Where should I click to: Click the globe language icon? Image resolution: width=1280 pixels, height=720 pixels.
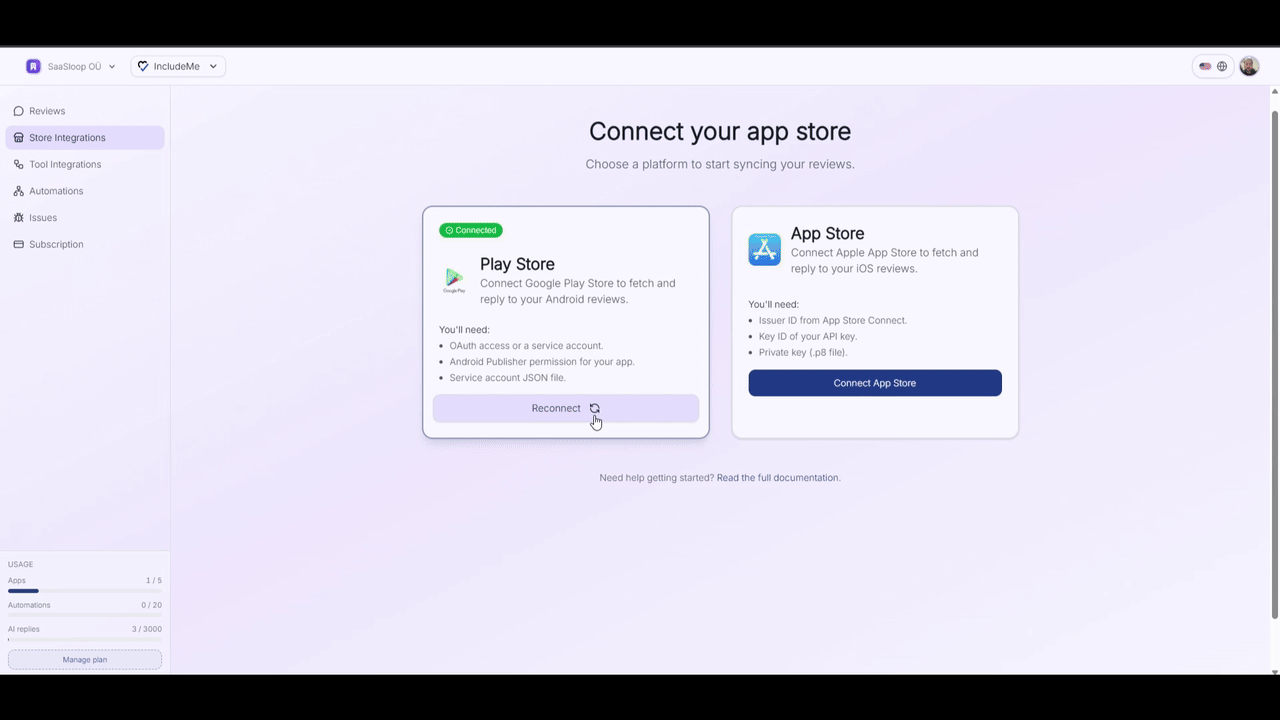click(x=1222, y=67)
